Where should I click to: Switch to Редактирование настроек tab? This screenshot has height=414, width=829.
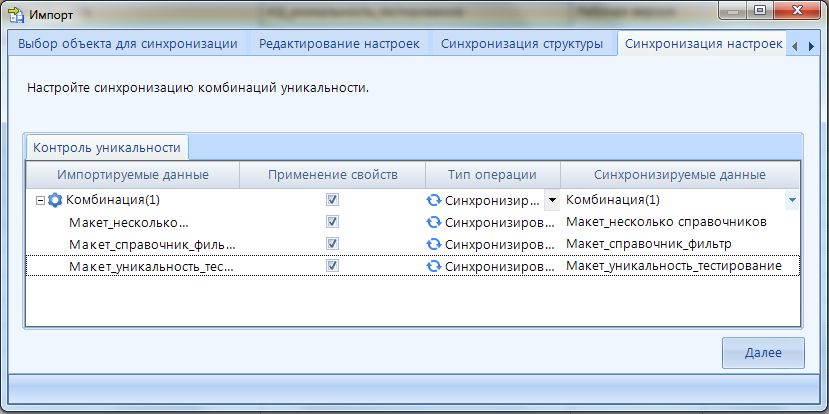339,44
